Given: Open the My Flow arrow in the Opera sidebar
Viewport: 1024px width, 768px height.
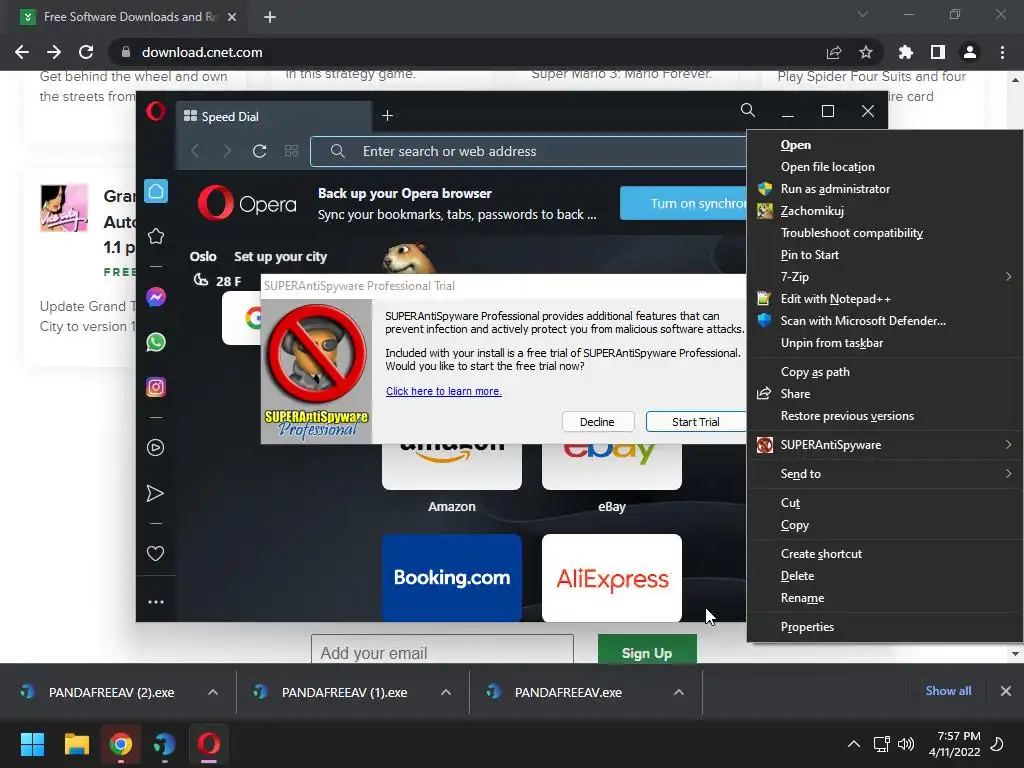Looking at the screenshot, I should [155, 493].
